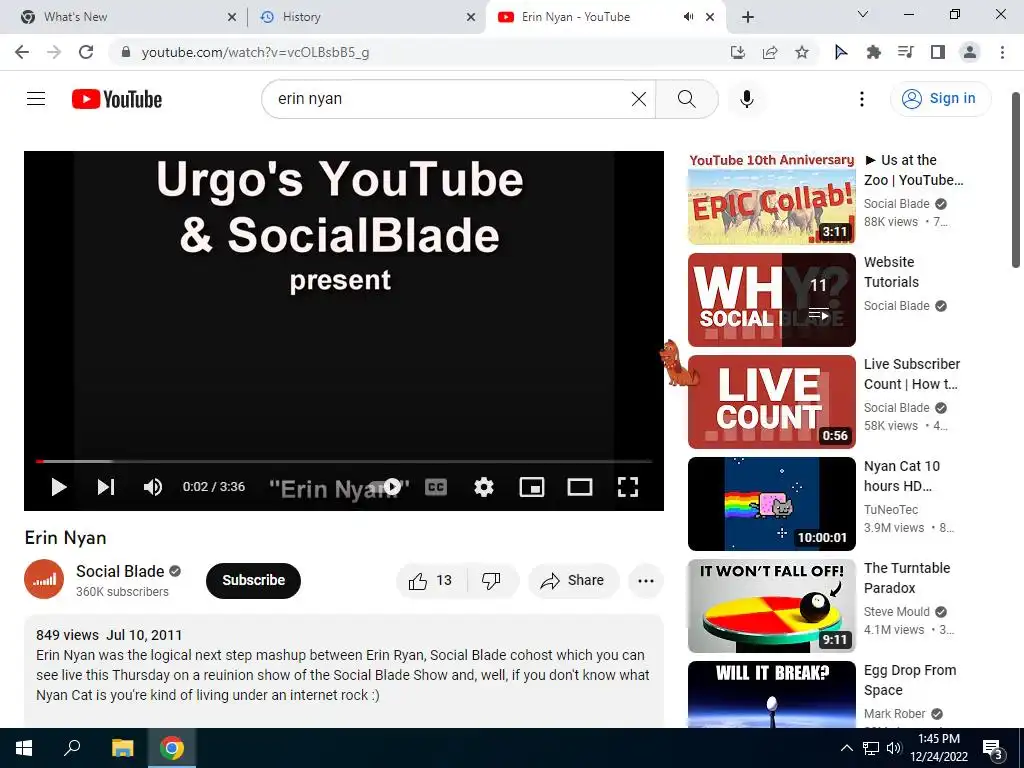Mute the Erin Nyan tab audio
Image resolution: width=1024 pixels, height=768 pixels.
coord(688,17)
